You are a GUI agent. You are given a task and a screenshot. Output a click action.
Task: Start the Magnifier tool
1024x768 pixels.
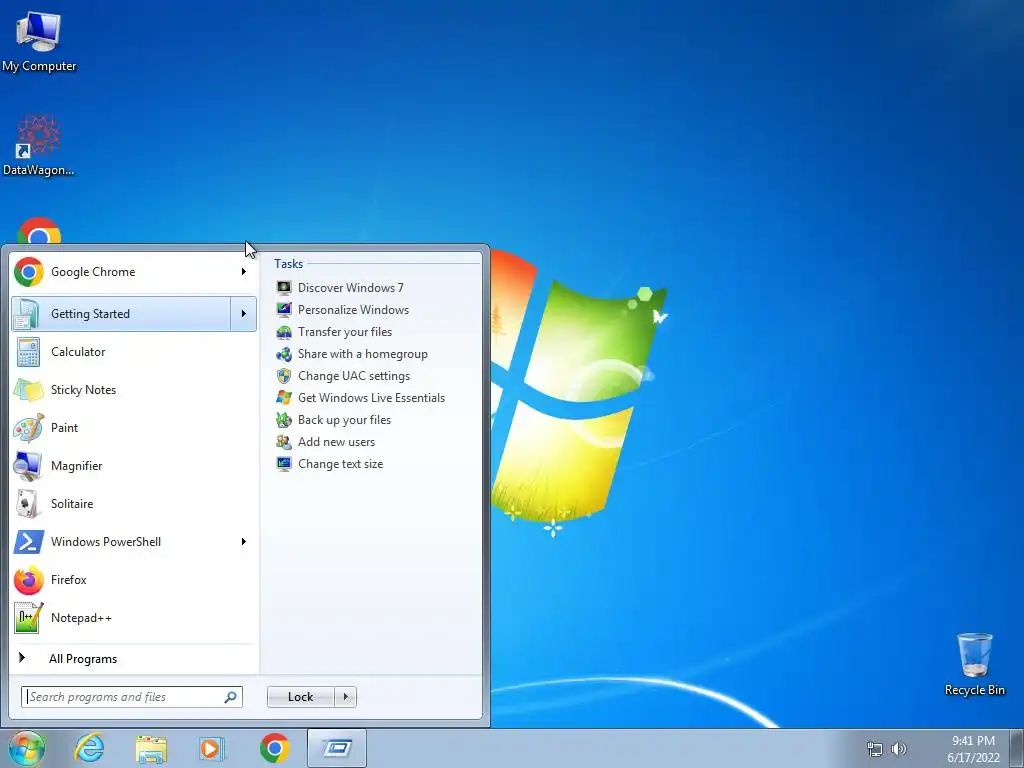pyautogui.click(x=133, y=466)
